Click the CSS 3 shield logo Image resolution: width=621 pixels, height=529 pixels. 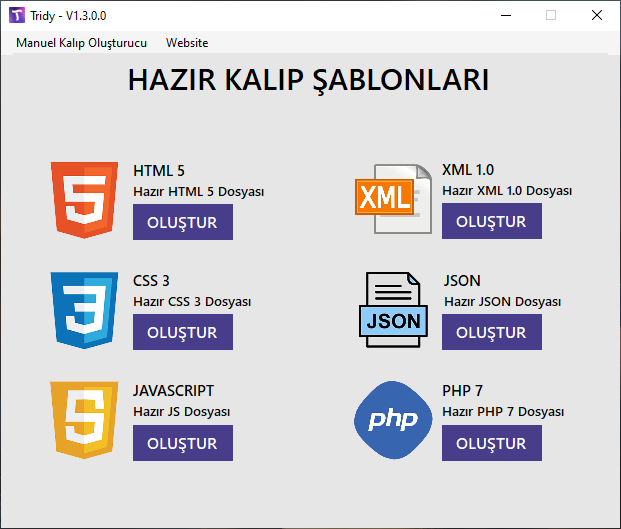click(84, 310)
